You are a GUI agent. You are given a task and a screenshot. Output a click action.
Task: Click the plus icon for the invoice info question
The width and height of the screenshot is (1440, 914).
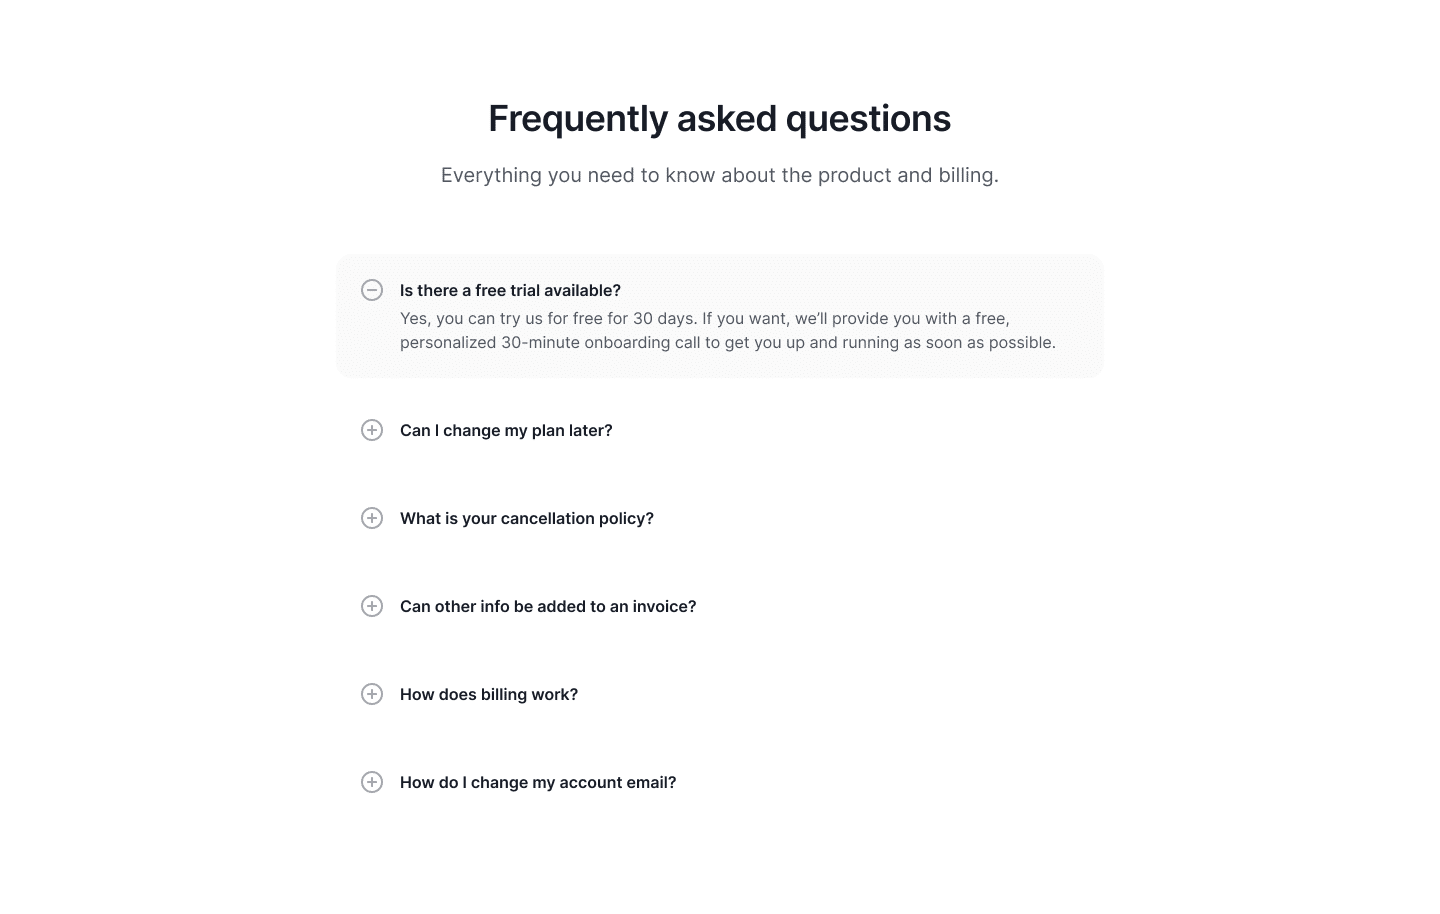click(372, 606)
